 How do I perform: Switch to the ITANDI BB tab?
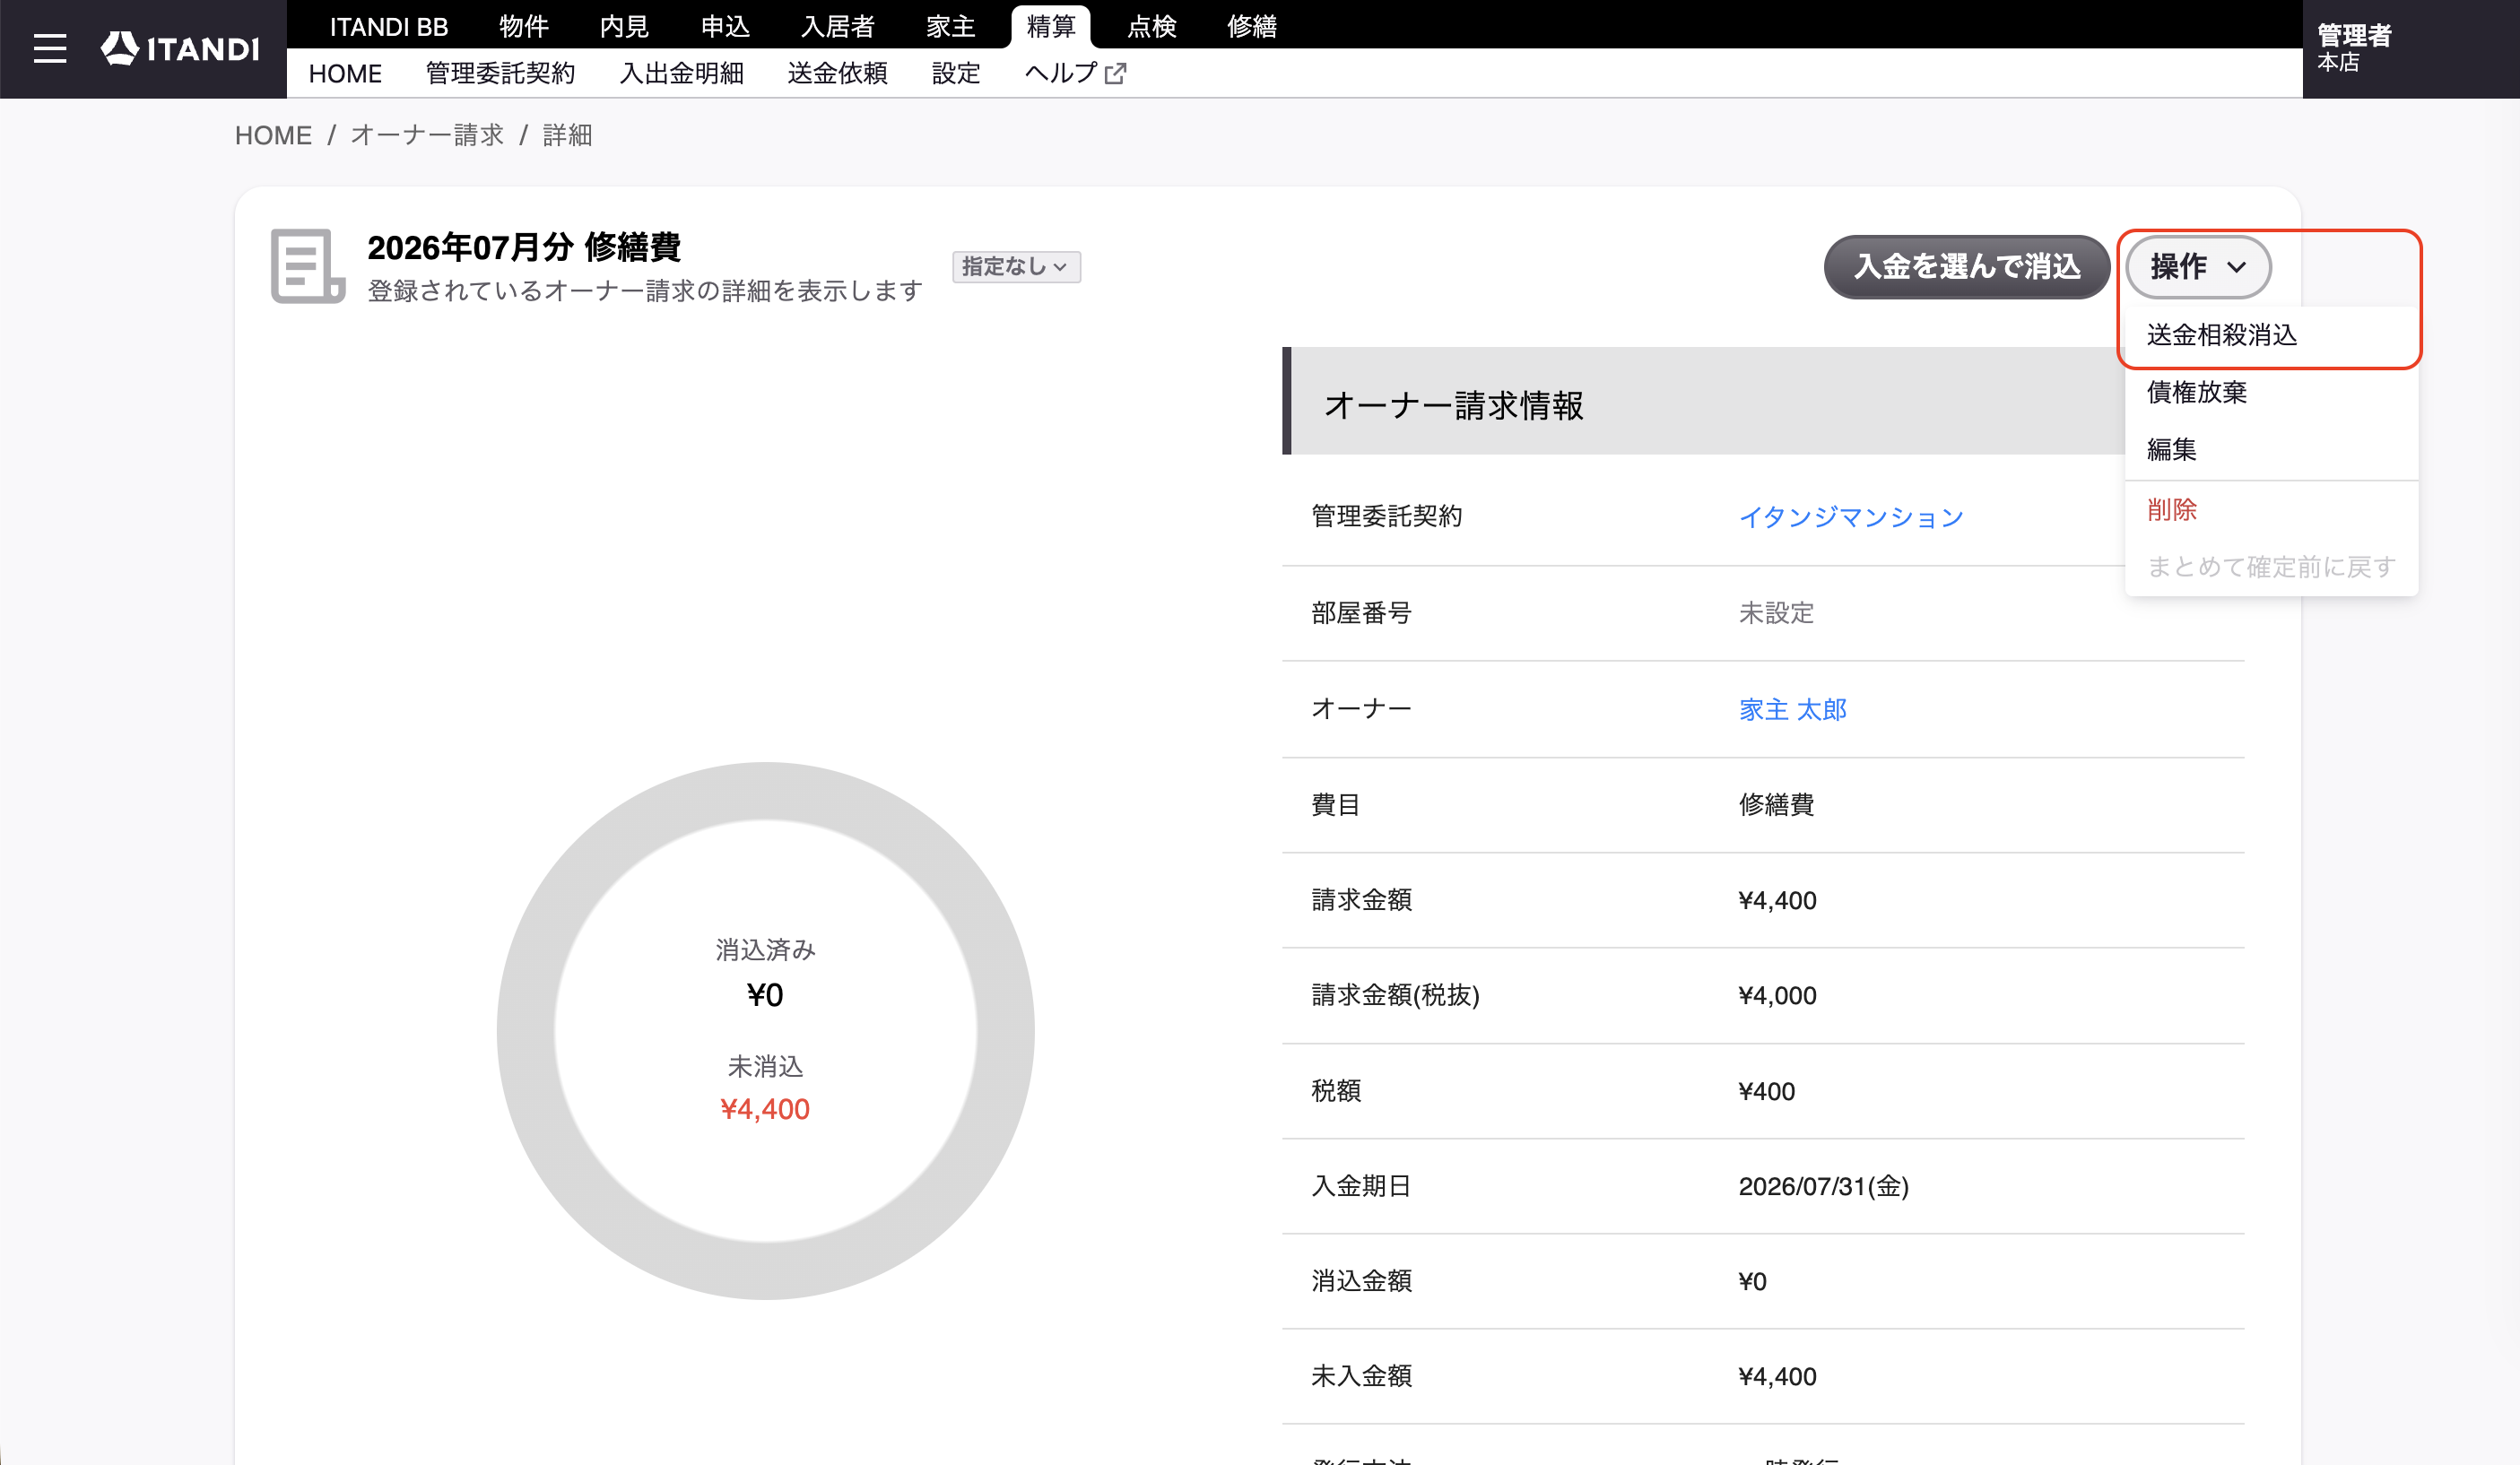point(389,26)
